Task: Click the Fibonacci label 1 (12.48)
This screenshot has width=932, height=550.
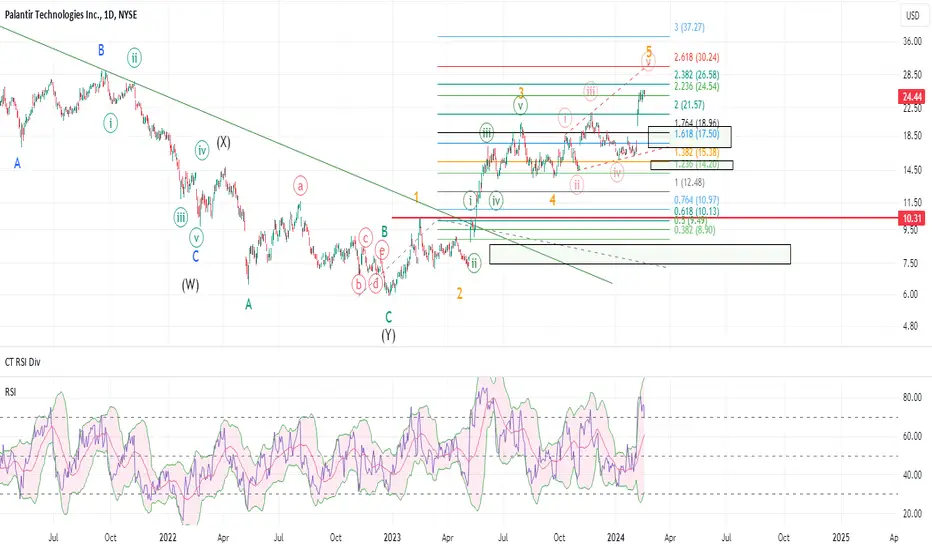Action: pos(689,183)
